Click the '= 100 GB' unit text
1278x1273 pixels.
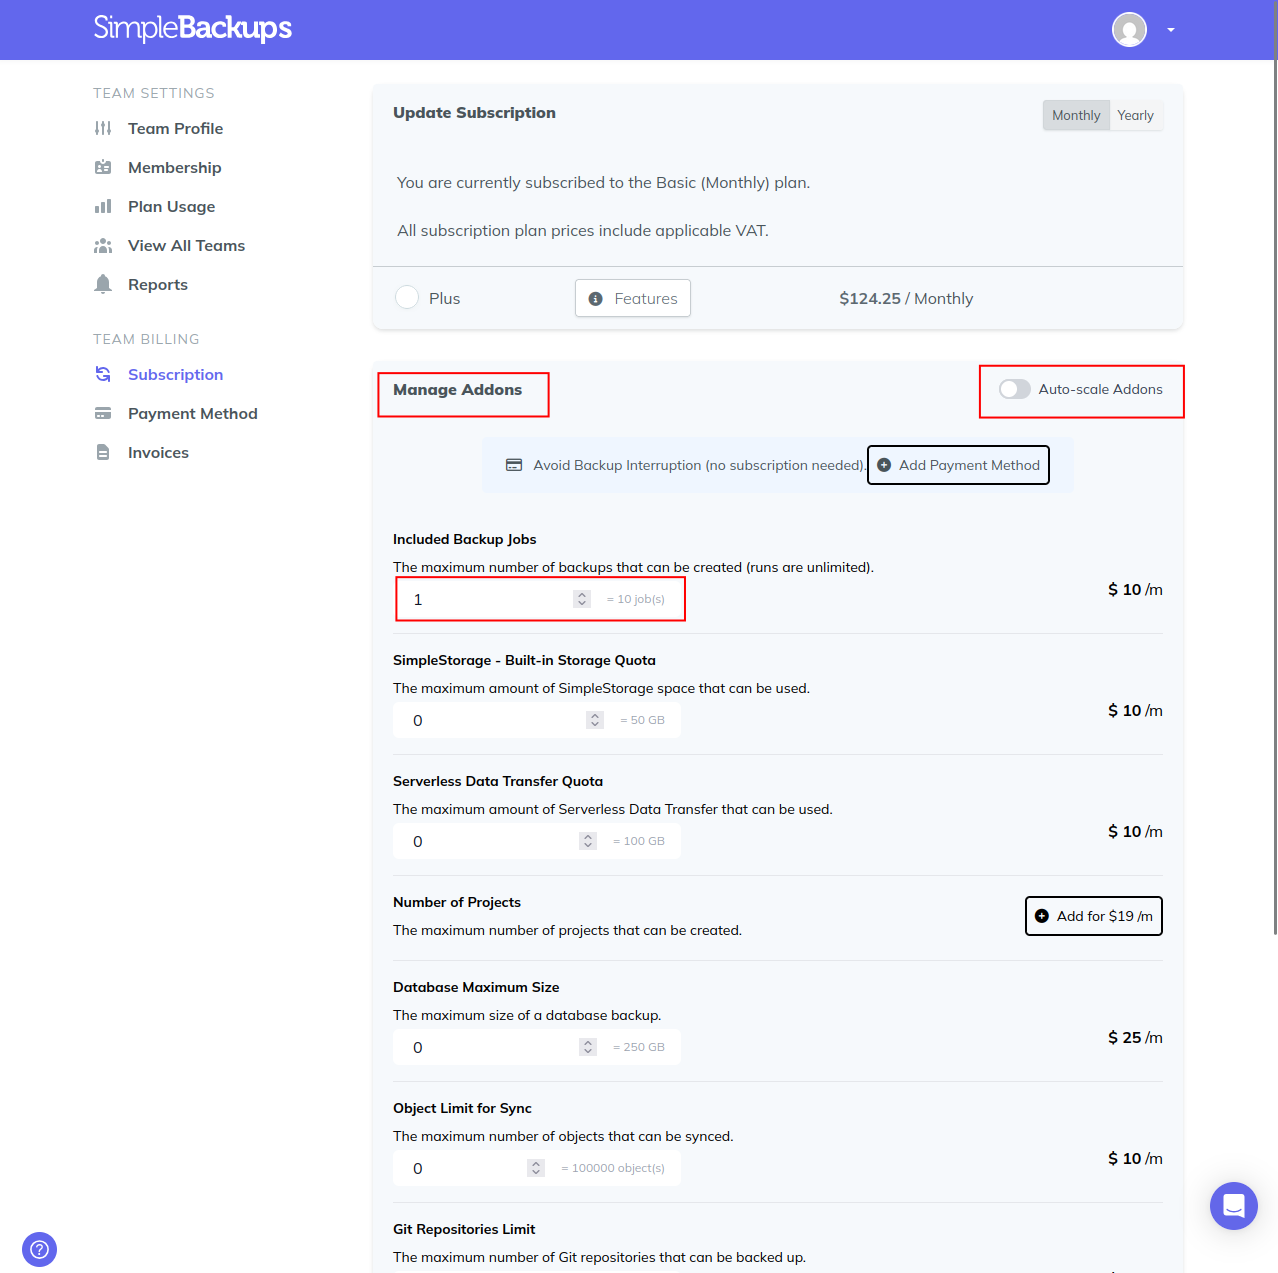(x=639, y=841)
